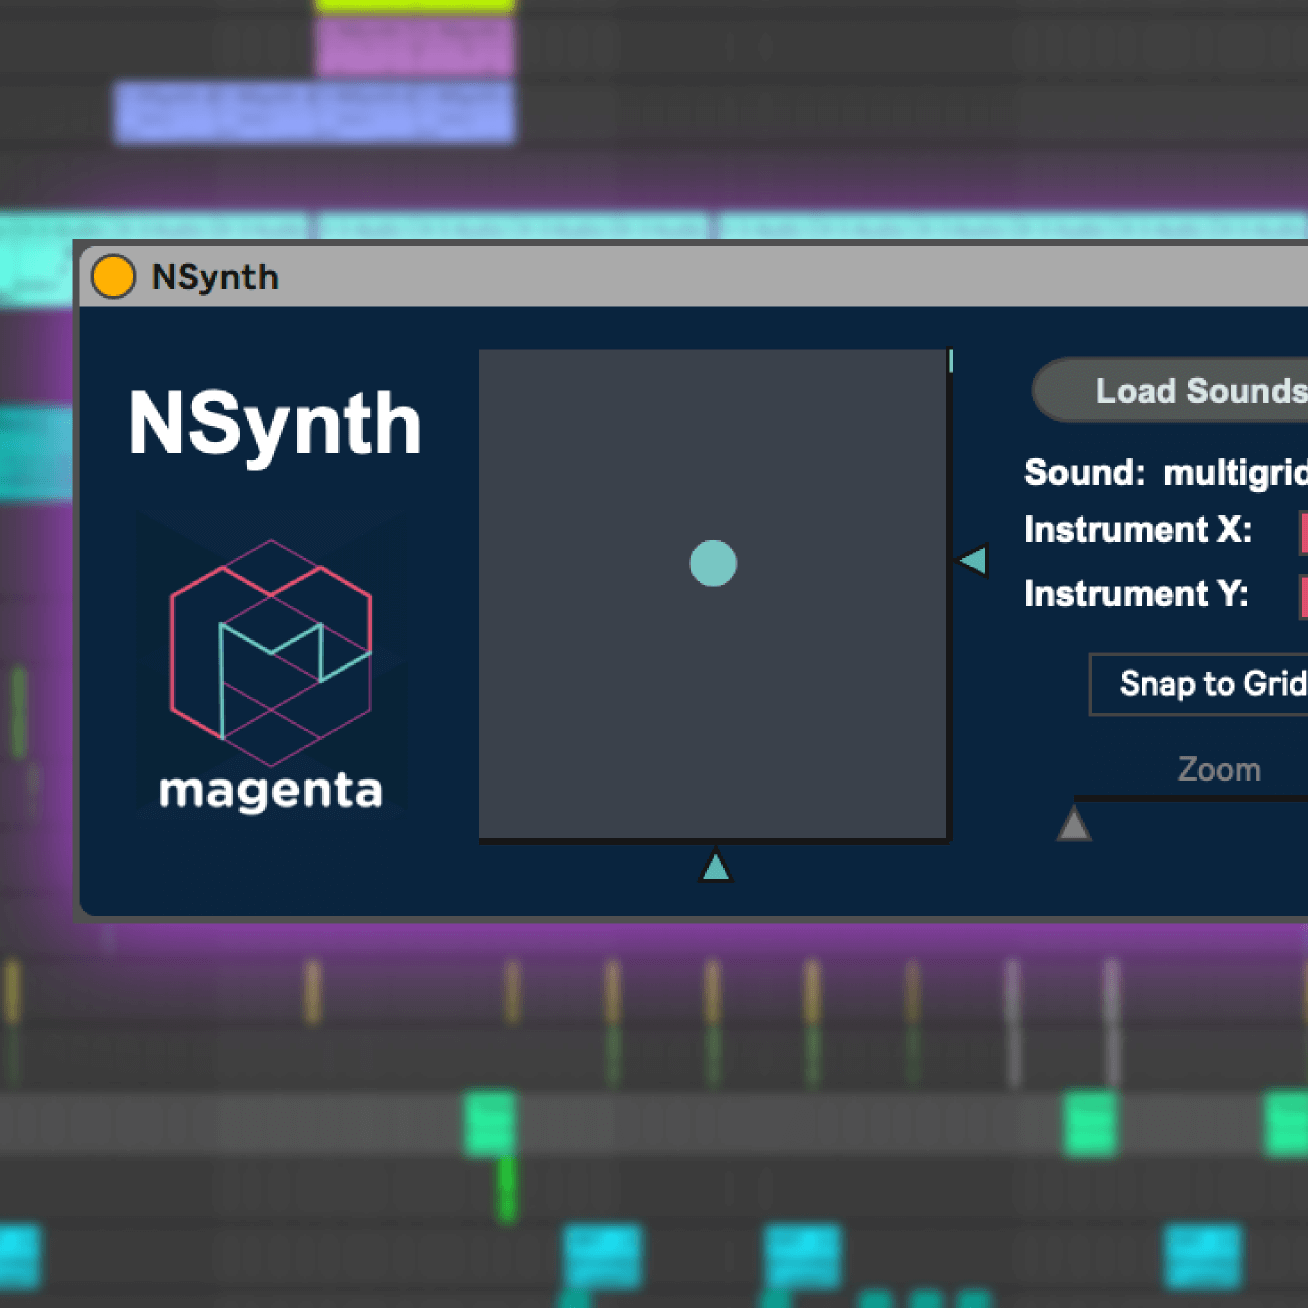Toggle Snap to Grid
Viewport: 1308px width, 1308px height.
[1198, 684]
